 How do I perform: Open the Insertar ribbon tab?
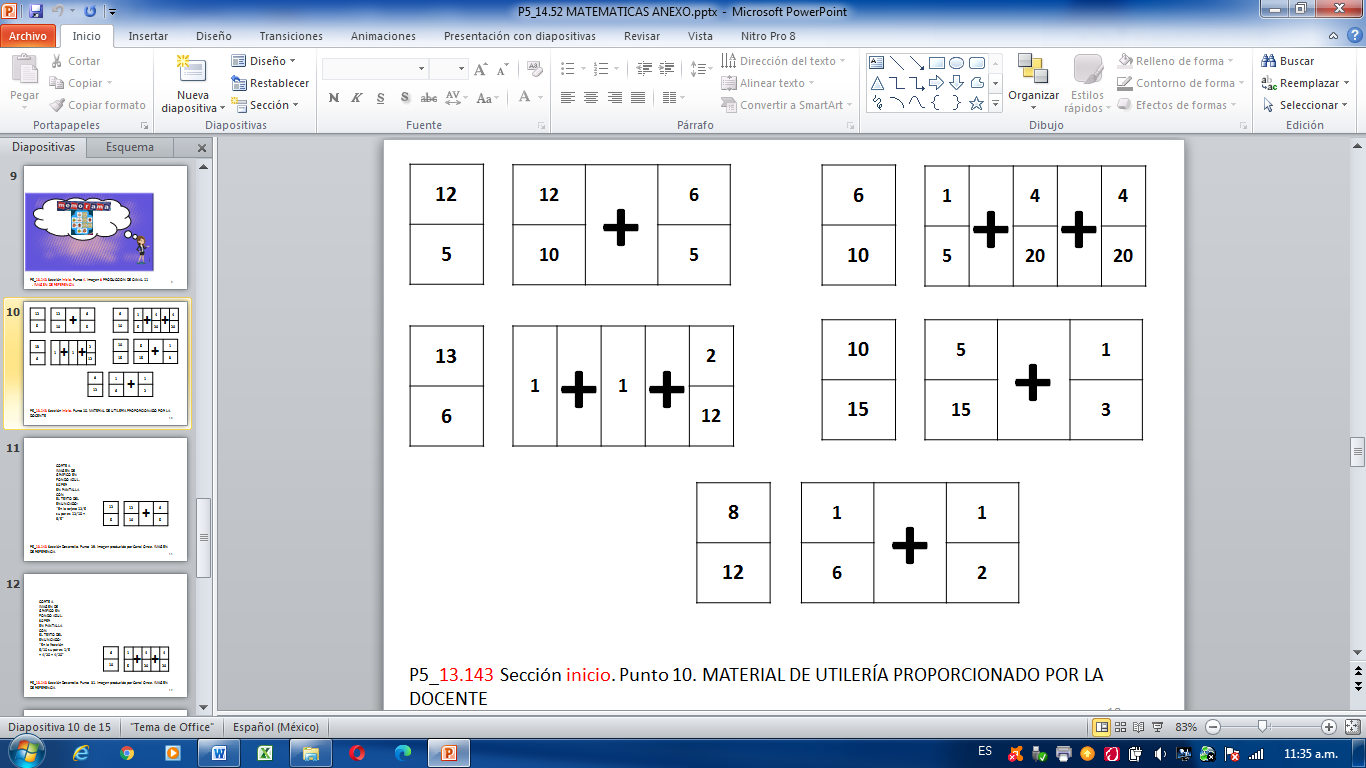tap(148, 36)
